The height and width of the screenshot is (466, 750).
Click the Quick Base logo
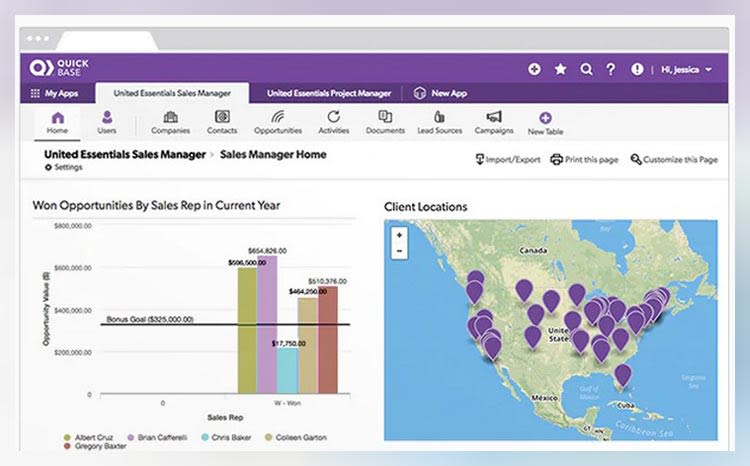pos(59,68)
